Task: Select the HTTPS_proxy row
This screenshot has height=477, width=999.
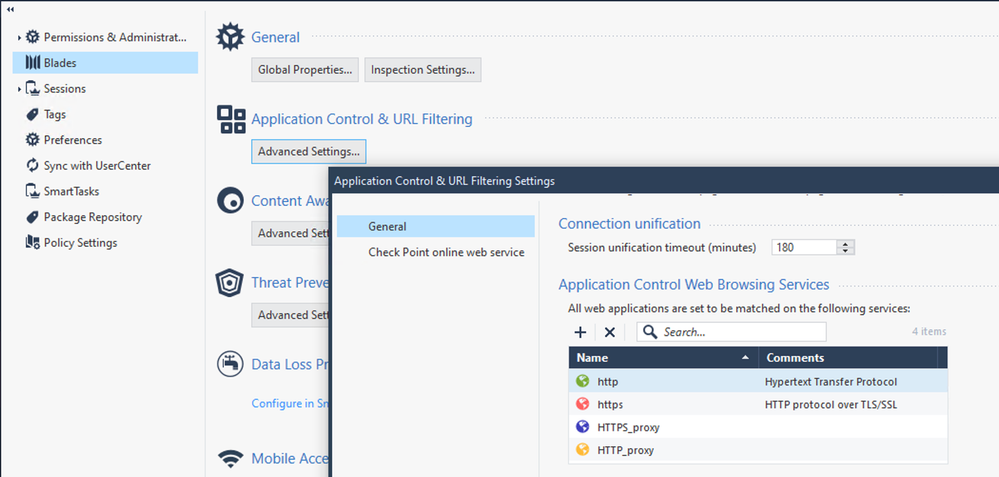Action: click(758, 427)
